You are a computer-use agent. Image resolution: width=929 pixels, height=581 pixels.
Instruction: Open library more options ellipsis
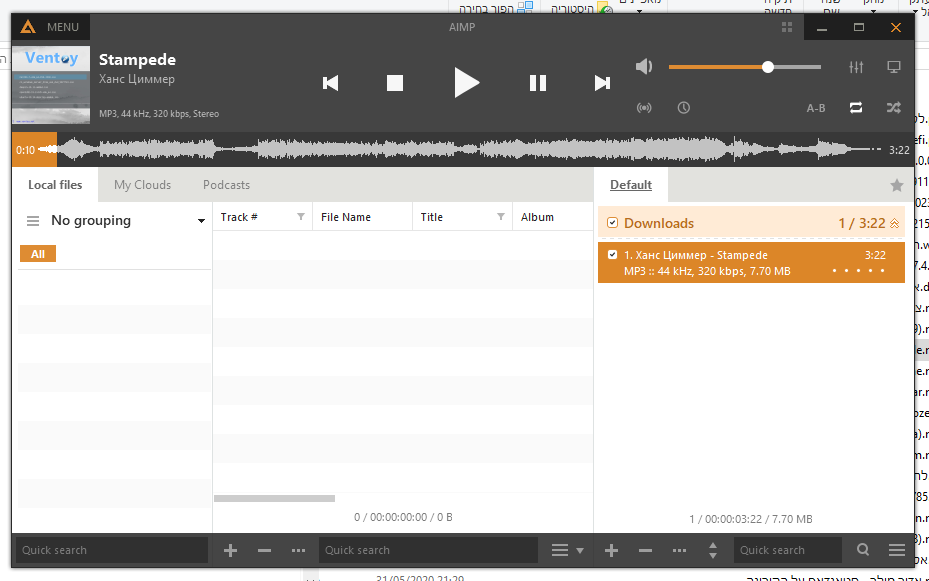coord(299,551)
